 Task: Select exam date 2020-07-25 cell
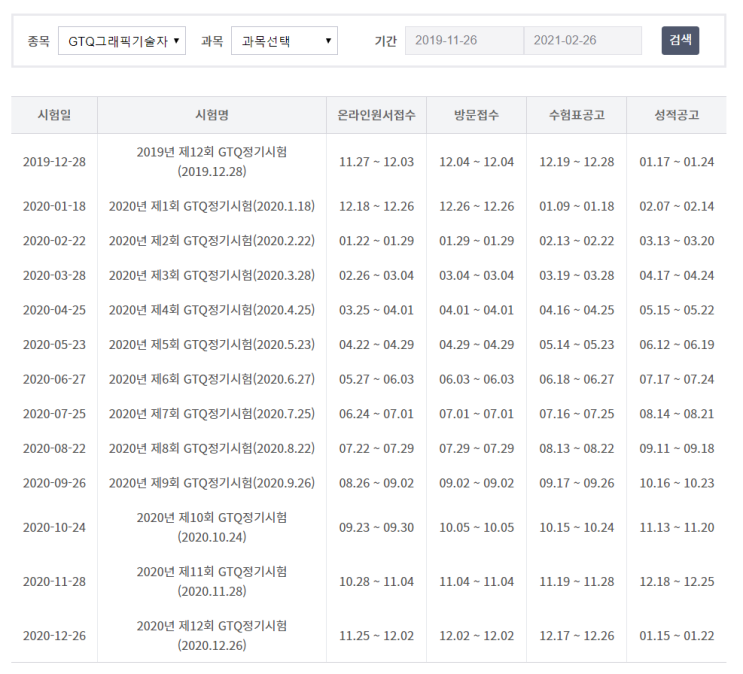pyautogui.click(x=54, y=414)
